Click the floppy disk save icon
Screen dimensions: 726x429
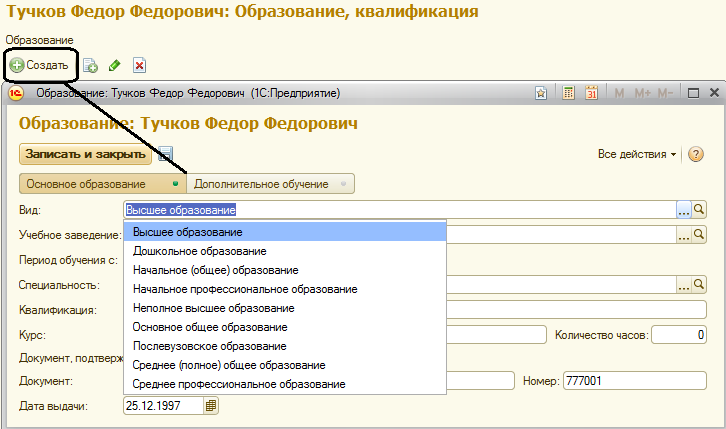click(x=165, y=154)
